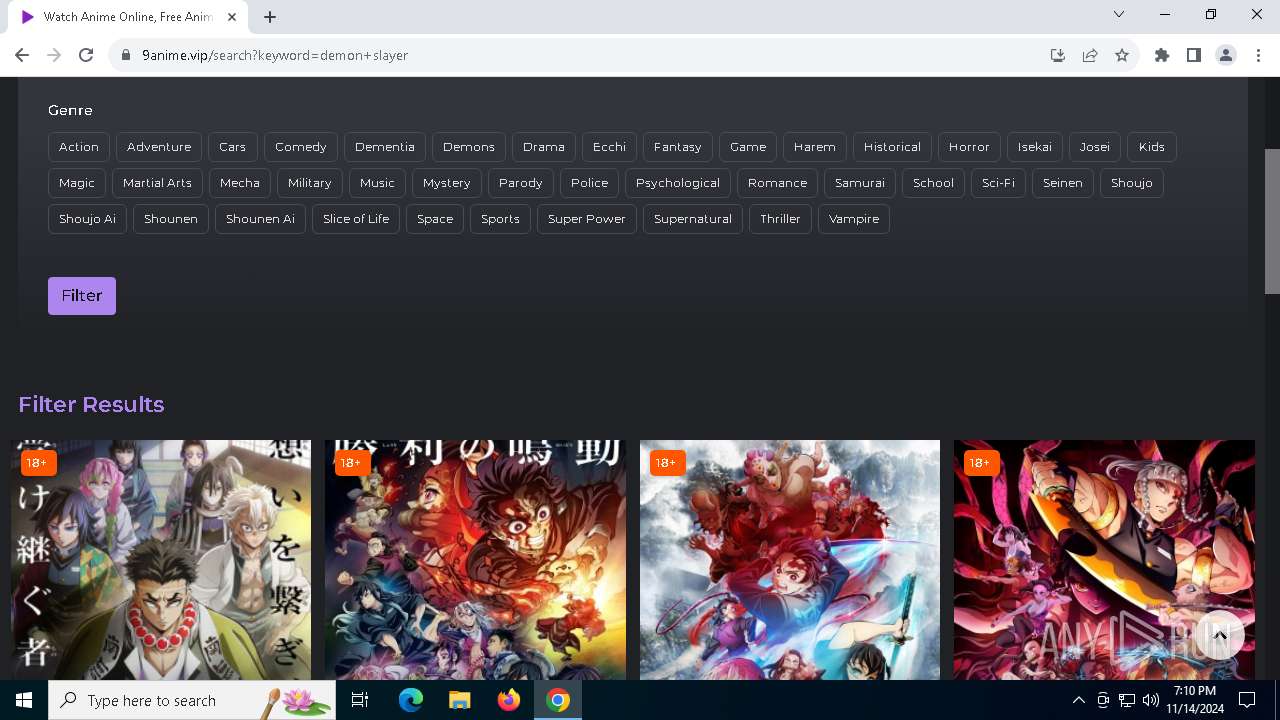Open the install app icon in address bar

[x=1058, y=55]
